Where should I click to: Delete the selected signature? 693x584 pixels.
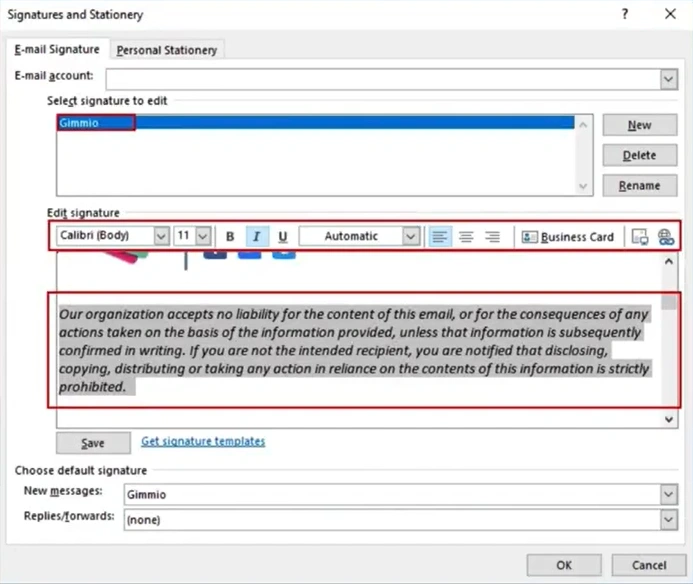pyautogui.click(x=640, y=155)
